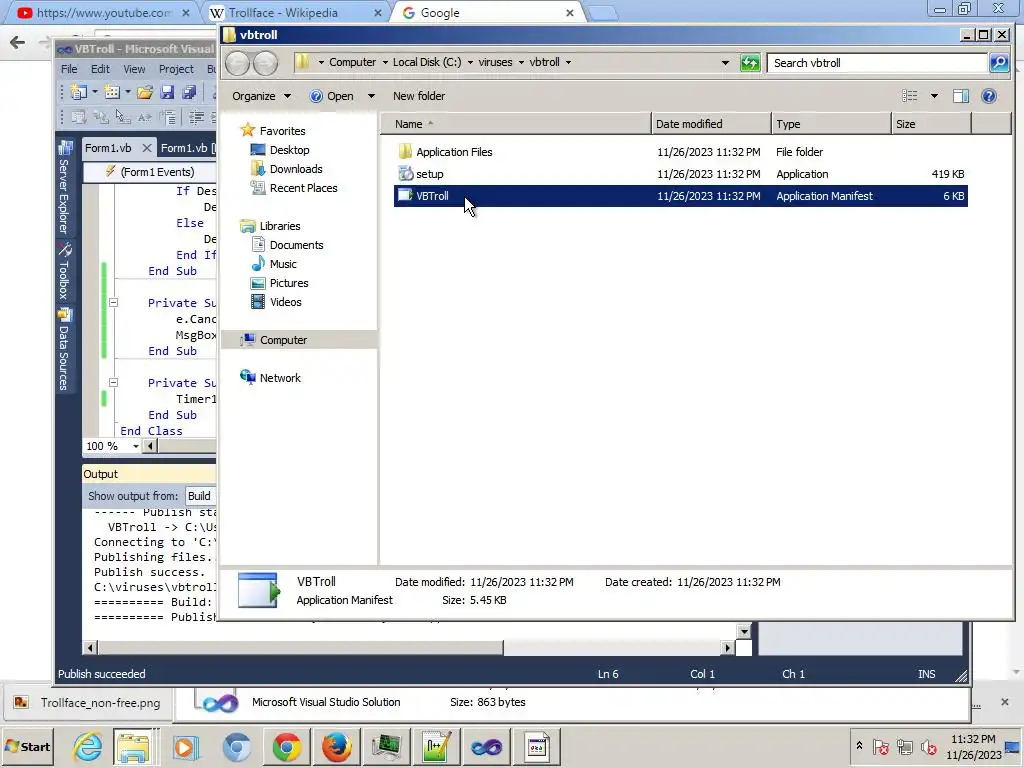Open Explorer help question-mark icon

989,96
